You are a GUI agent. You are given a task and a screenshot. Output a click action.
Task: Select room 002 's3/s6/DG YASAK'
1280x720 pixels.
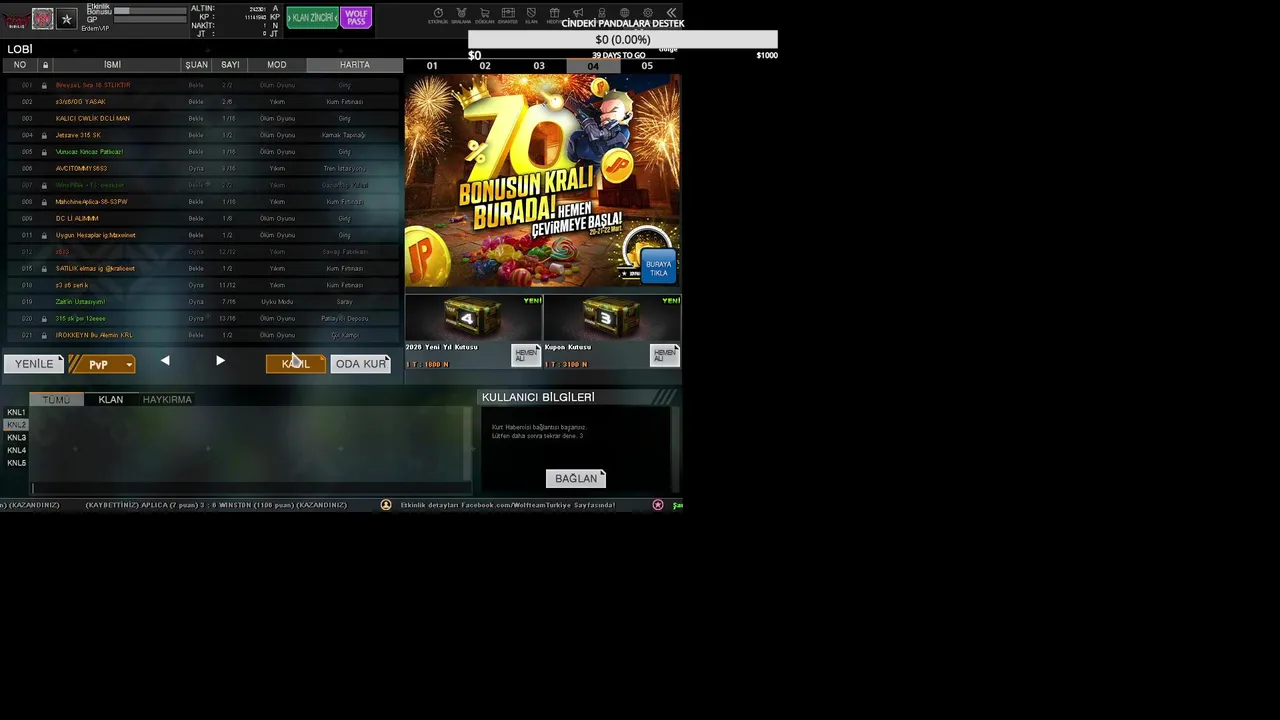[x=202, y=102]
